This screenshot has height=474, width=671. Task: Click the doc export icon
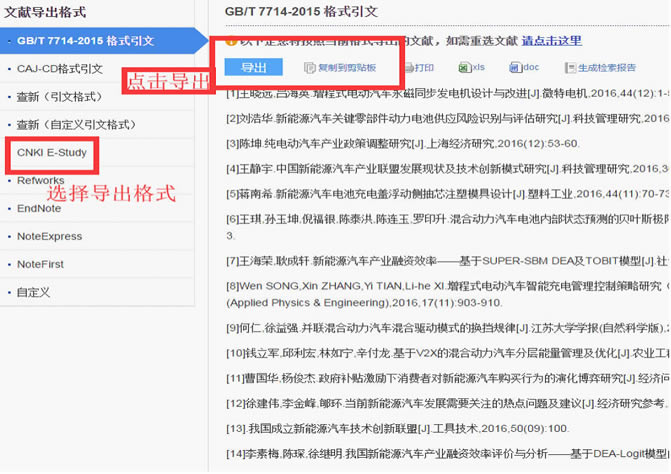pyautogui.click(x=515, y=68)
